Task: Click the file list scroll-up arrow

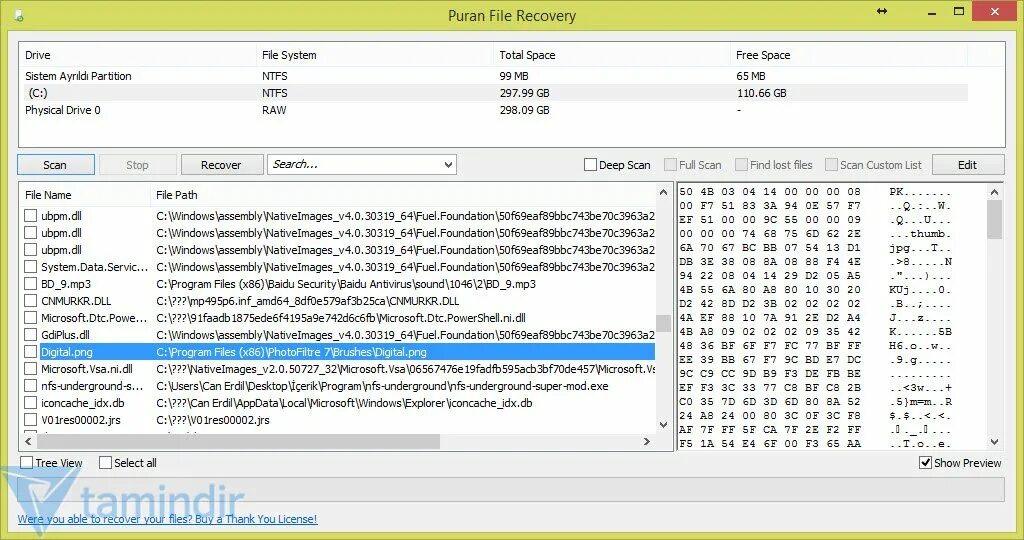Action: (x=664, y=192)
